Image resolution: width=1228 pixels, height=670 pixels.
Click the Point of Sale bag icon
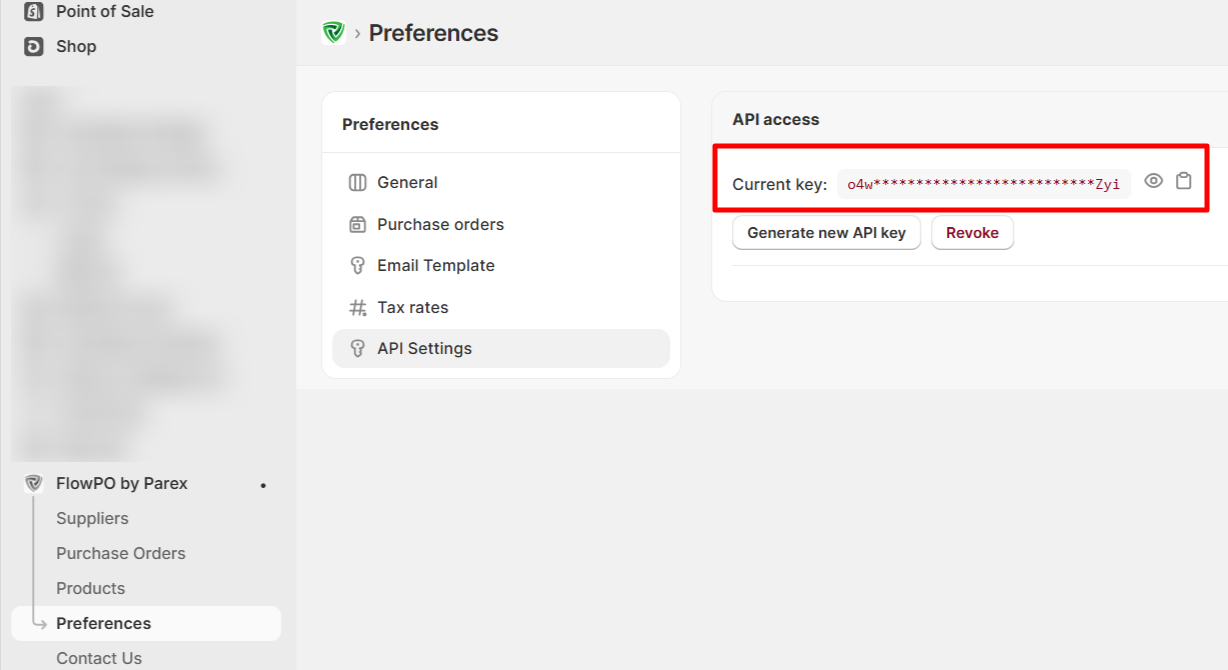coord(34,12)
